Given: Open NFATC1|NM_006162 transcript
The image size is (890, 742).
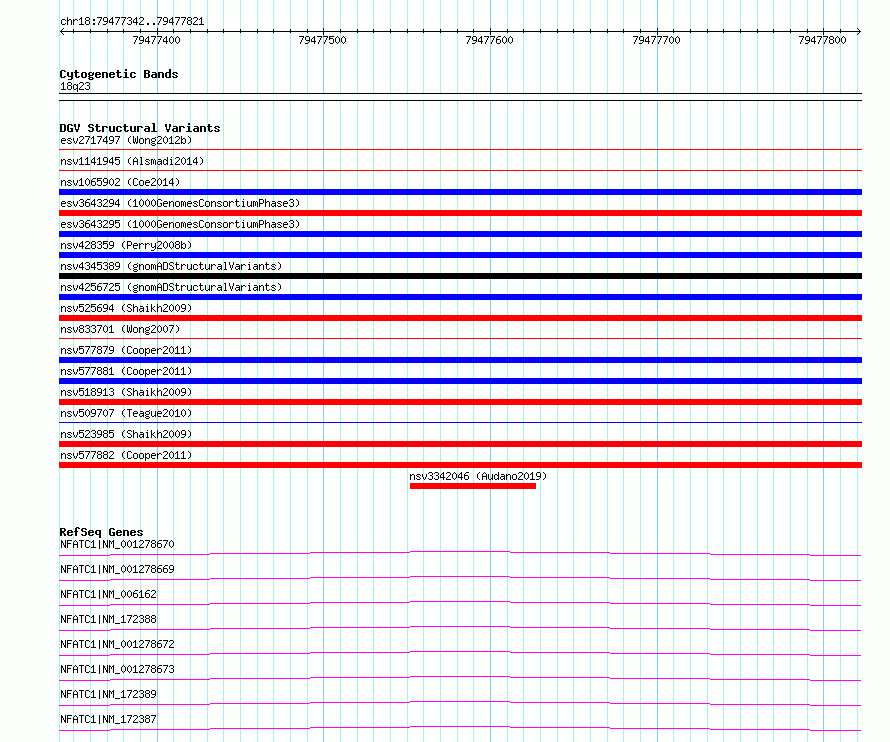Looking at the screenshot, I should click(108, 594).
